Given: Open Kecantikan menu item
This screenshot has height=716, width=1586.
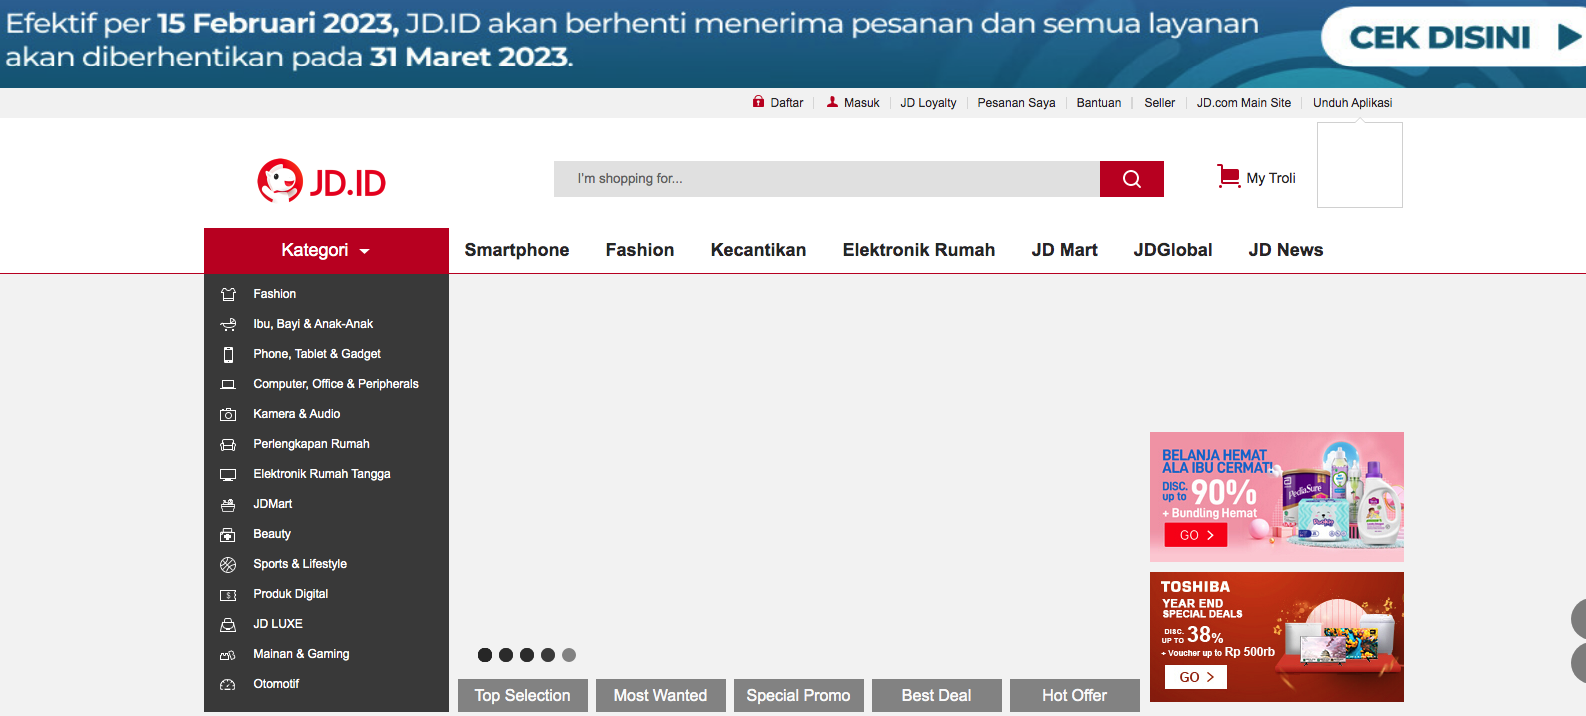Looking at the screenshot, I should pos(758,250).
